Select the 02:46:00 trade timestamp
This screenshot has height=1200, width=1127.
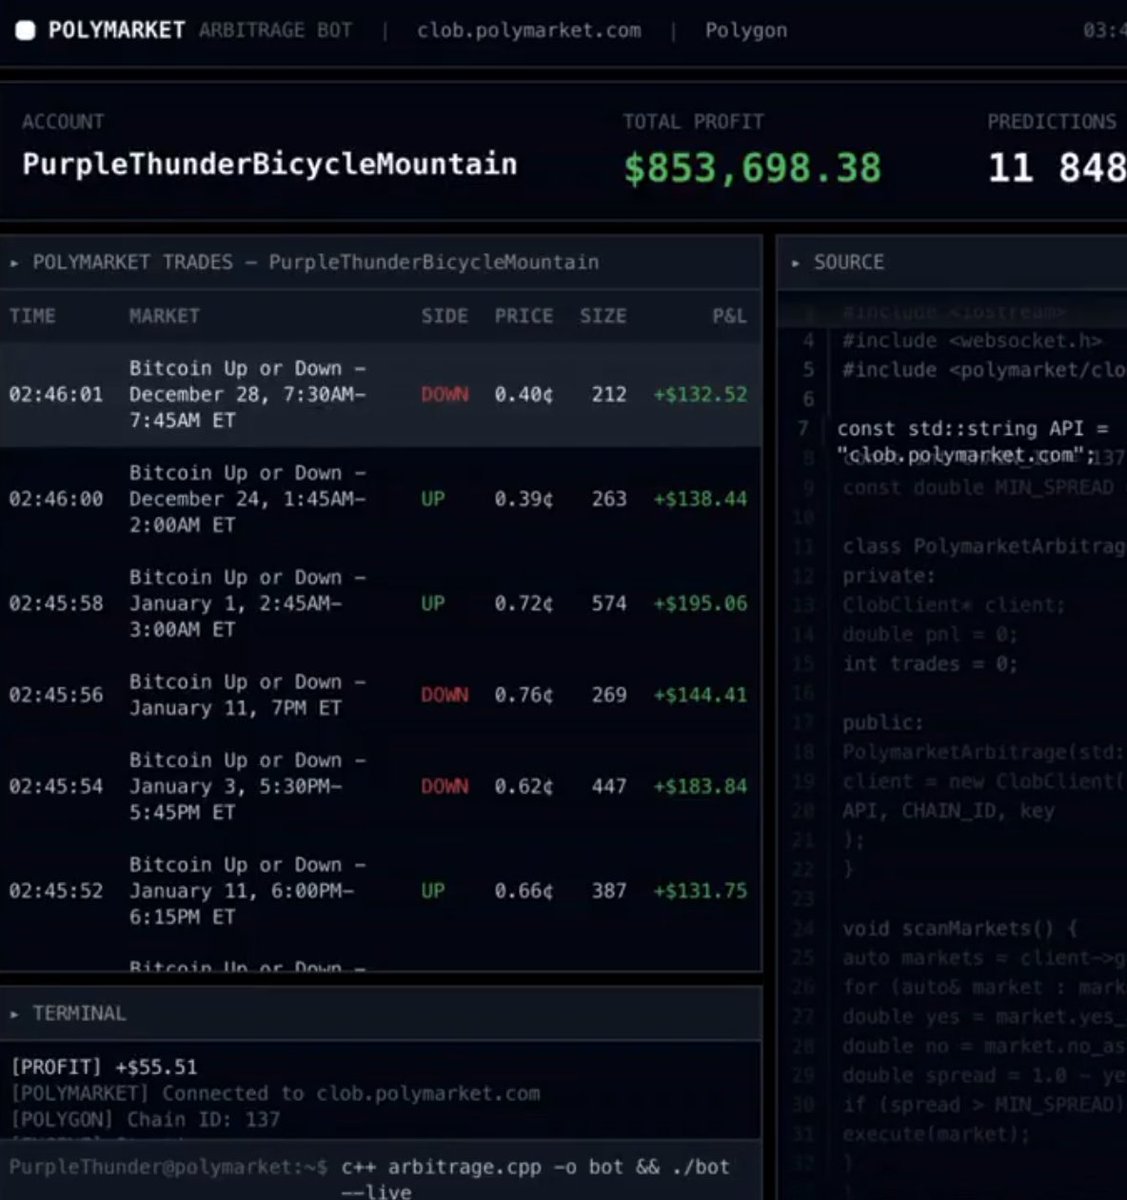(x=56, y=499)
